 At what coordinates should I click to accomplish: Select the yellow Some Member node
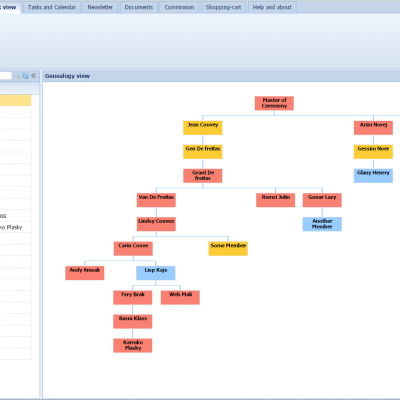click(228, 249)
